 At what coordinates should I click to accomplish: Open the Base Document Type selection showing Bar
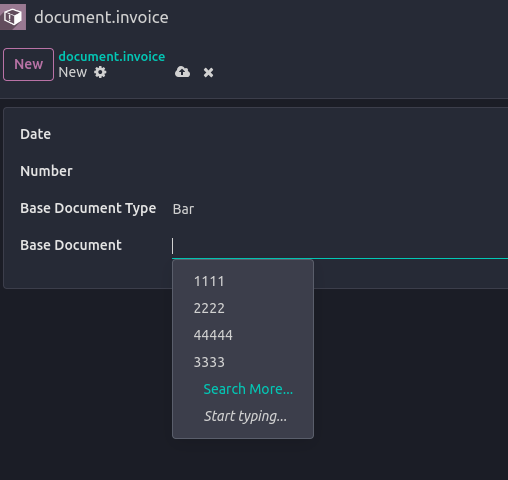pyautogui.click(x=340, y=209)
